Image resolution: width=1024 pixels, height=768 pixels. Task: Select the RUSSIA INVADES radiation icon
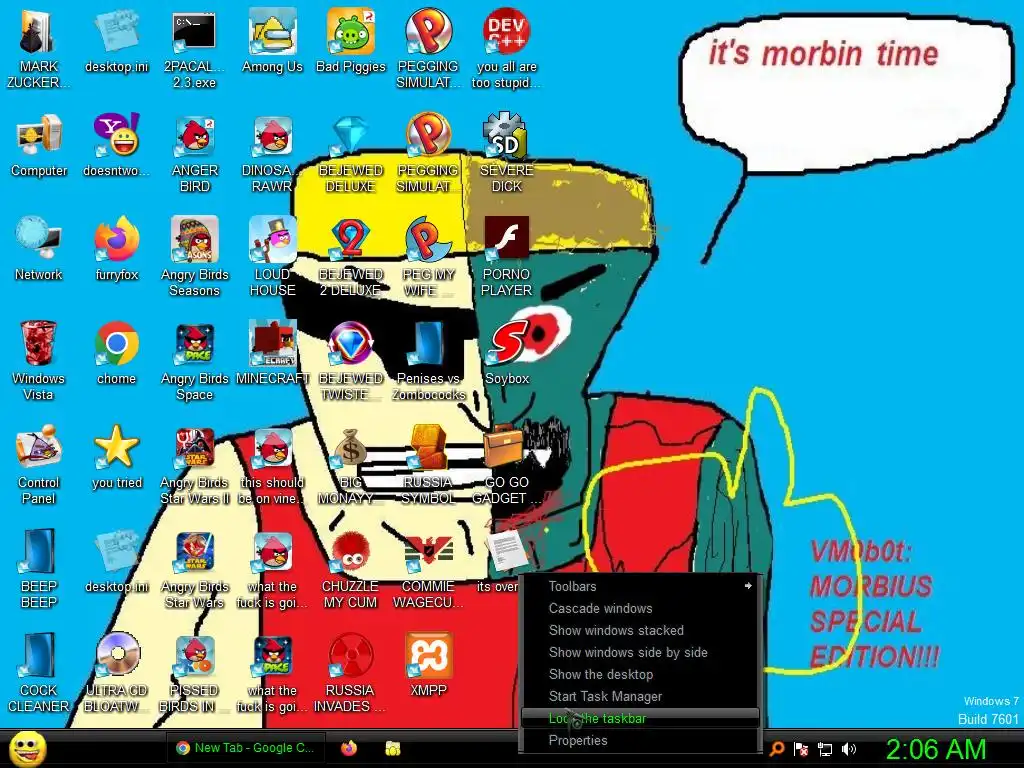pos(351,673)
